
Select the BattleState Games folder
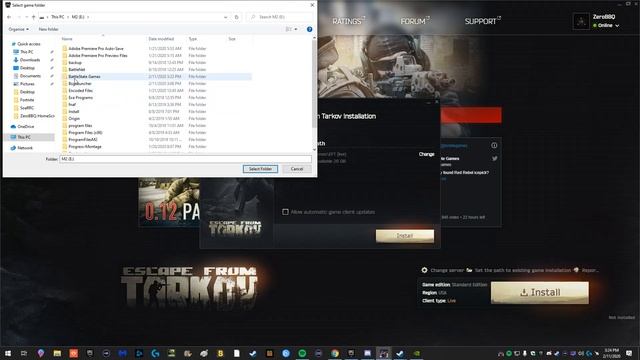coord(84,76)
